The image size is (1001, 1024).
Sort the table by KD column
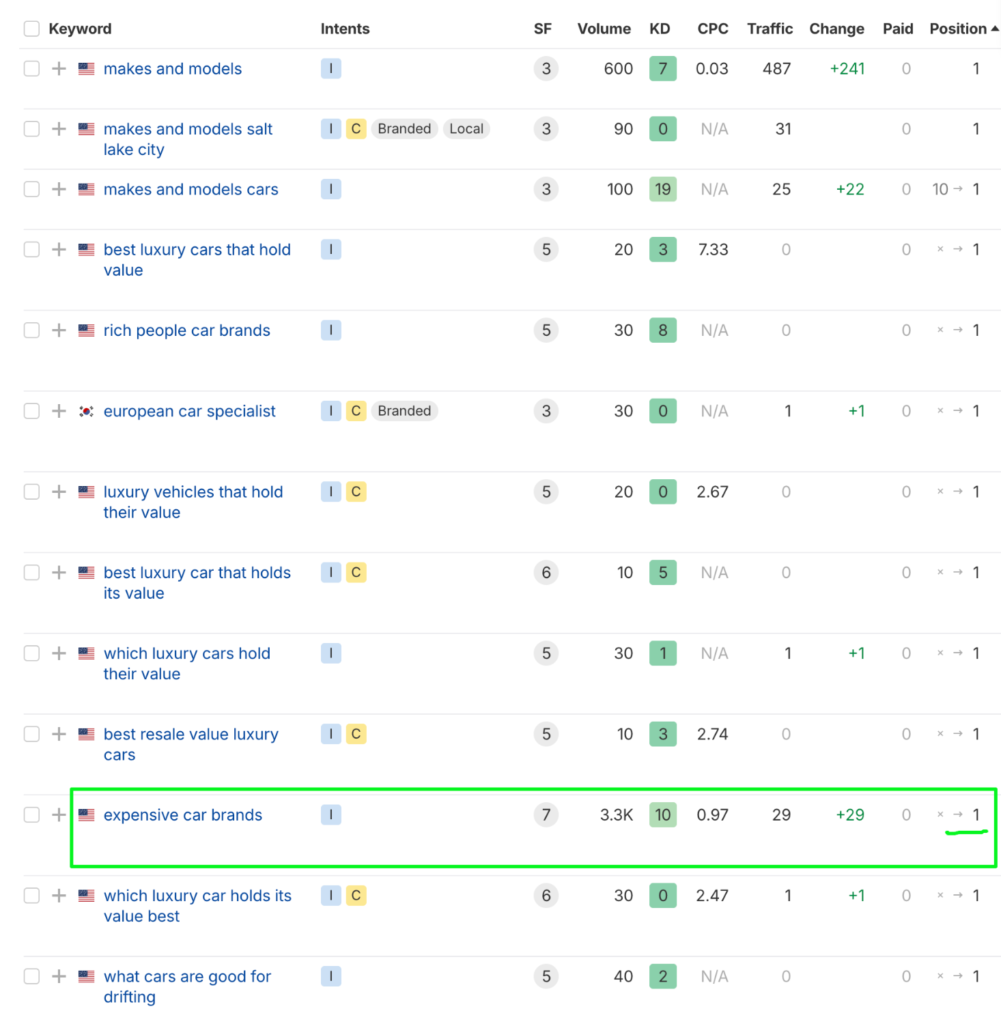660,29
